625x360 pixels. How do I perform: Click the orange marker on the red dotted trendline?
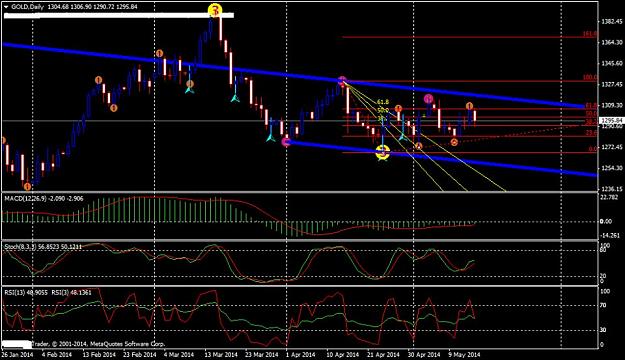tap(454, 142)
